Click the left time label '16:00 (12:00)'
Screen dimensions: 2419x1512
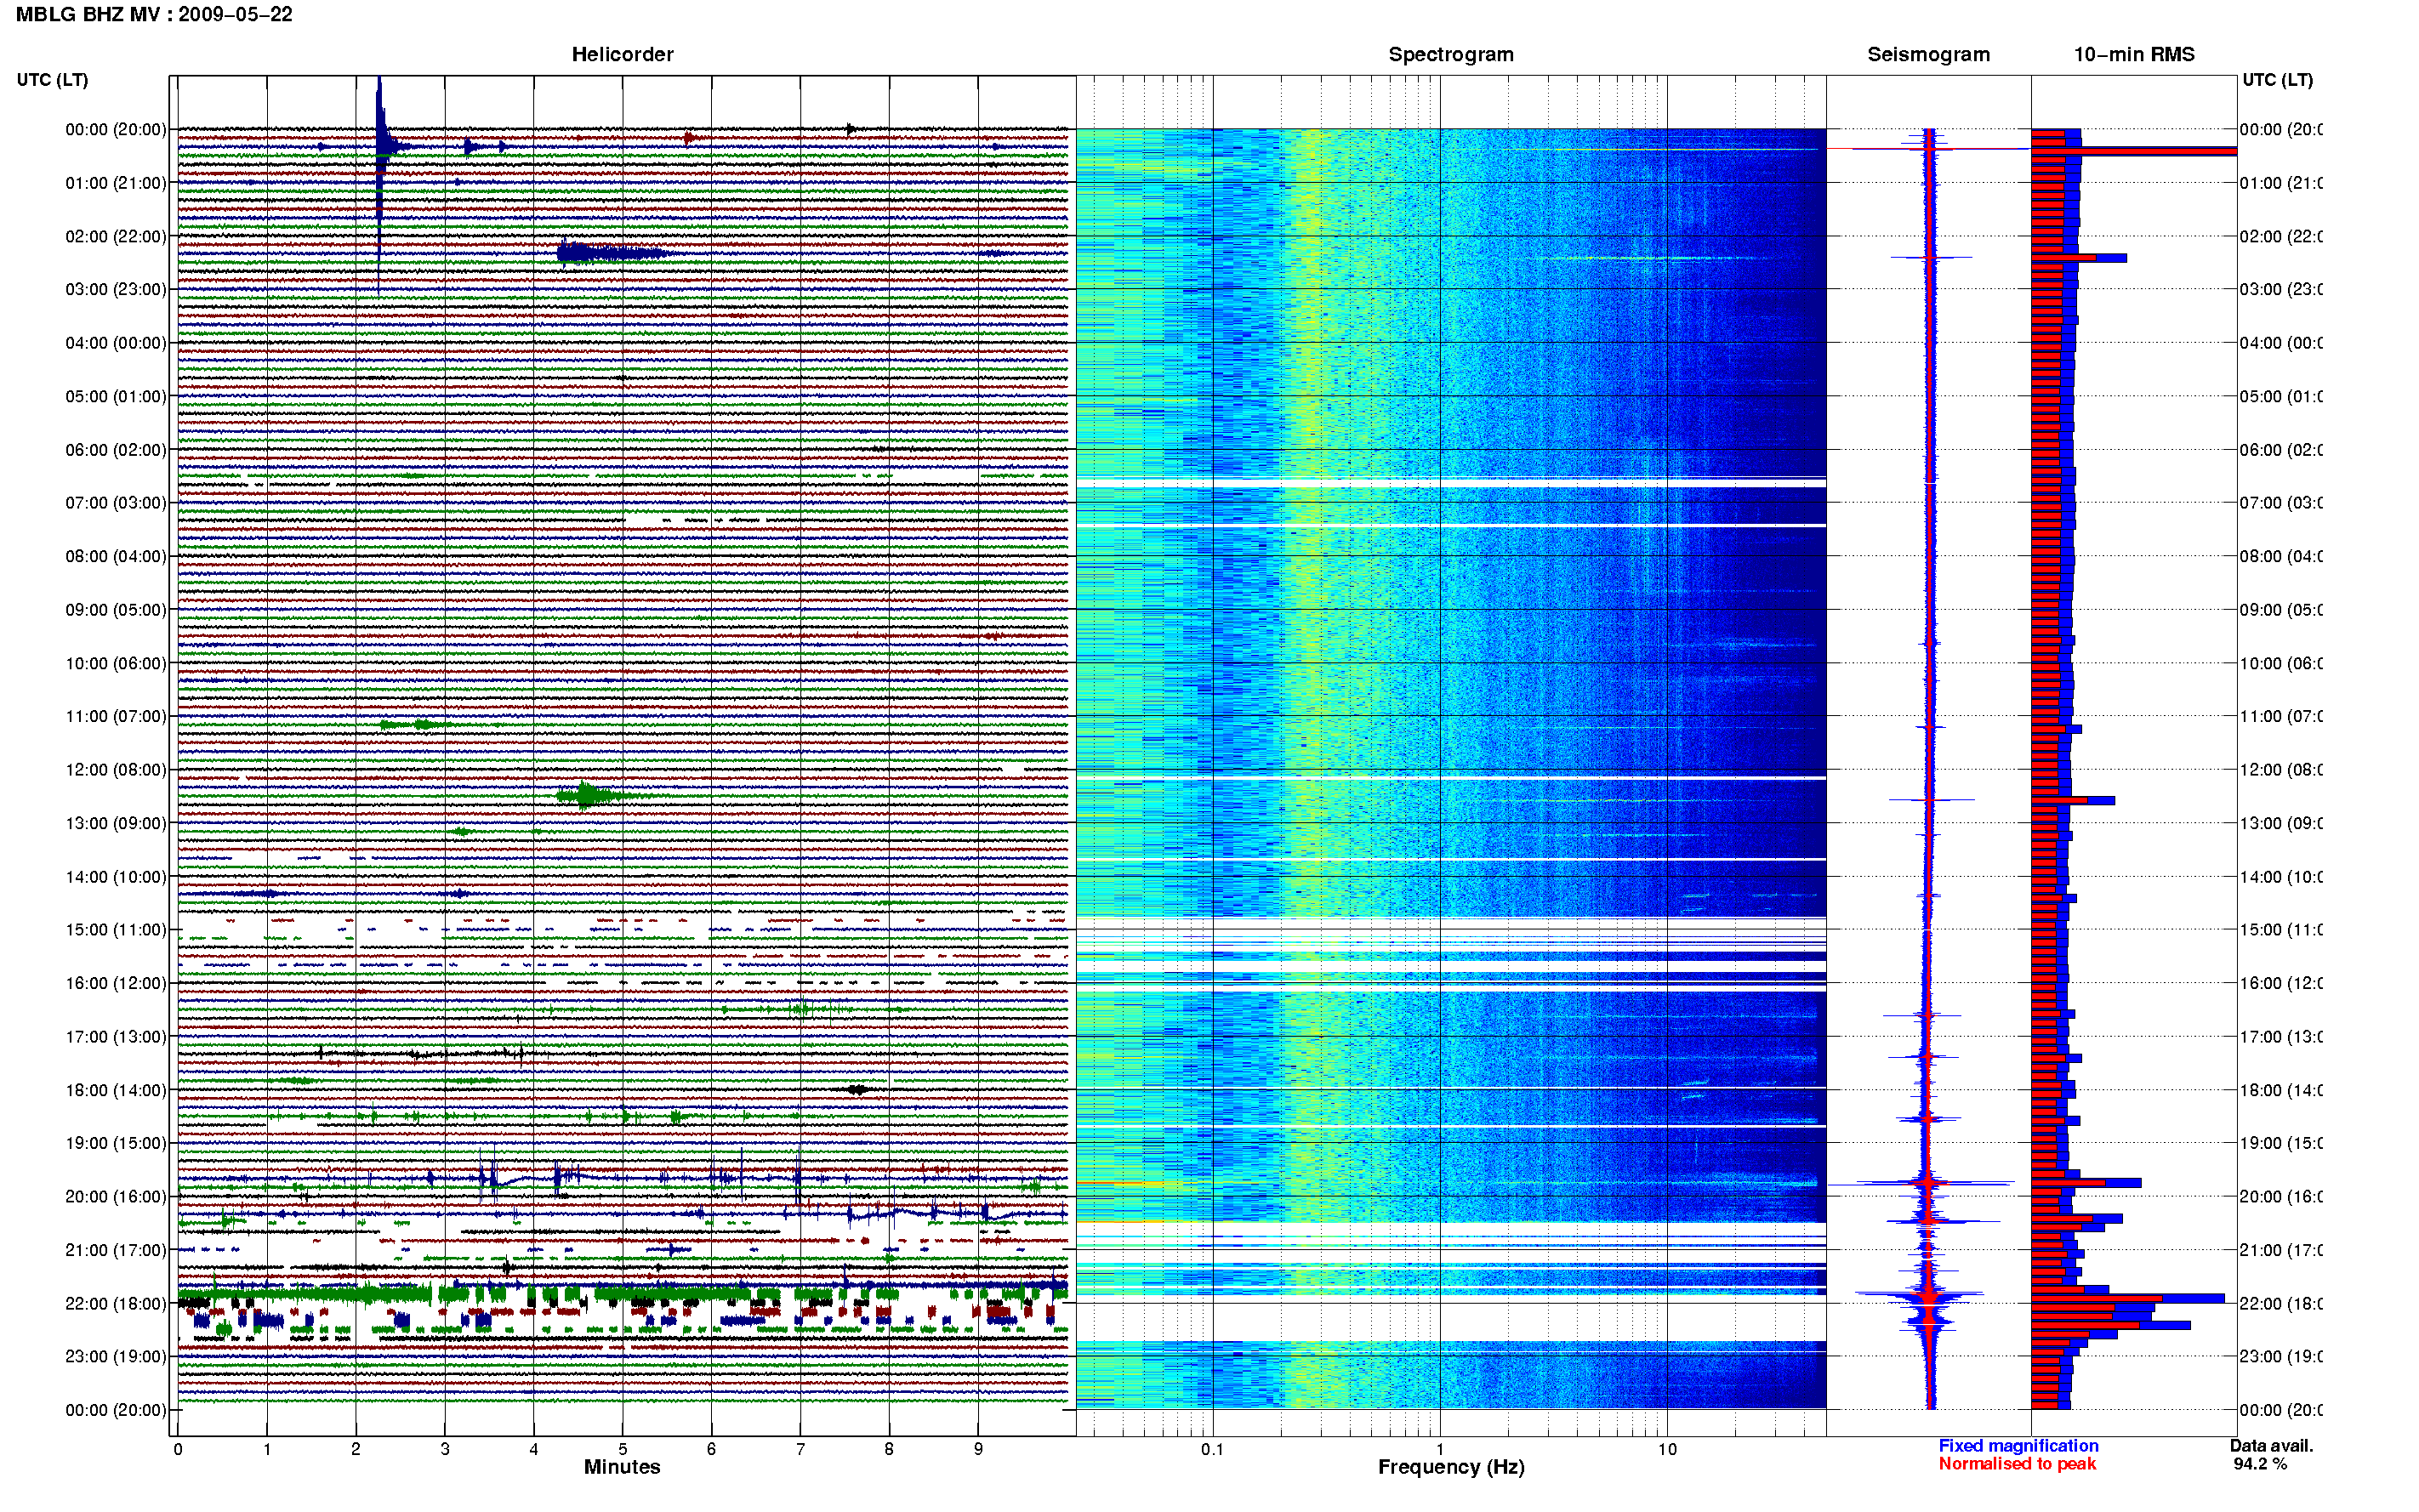116,983
